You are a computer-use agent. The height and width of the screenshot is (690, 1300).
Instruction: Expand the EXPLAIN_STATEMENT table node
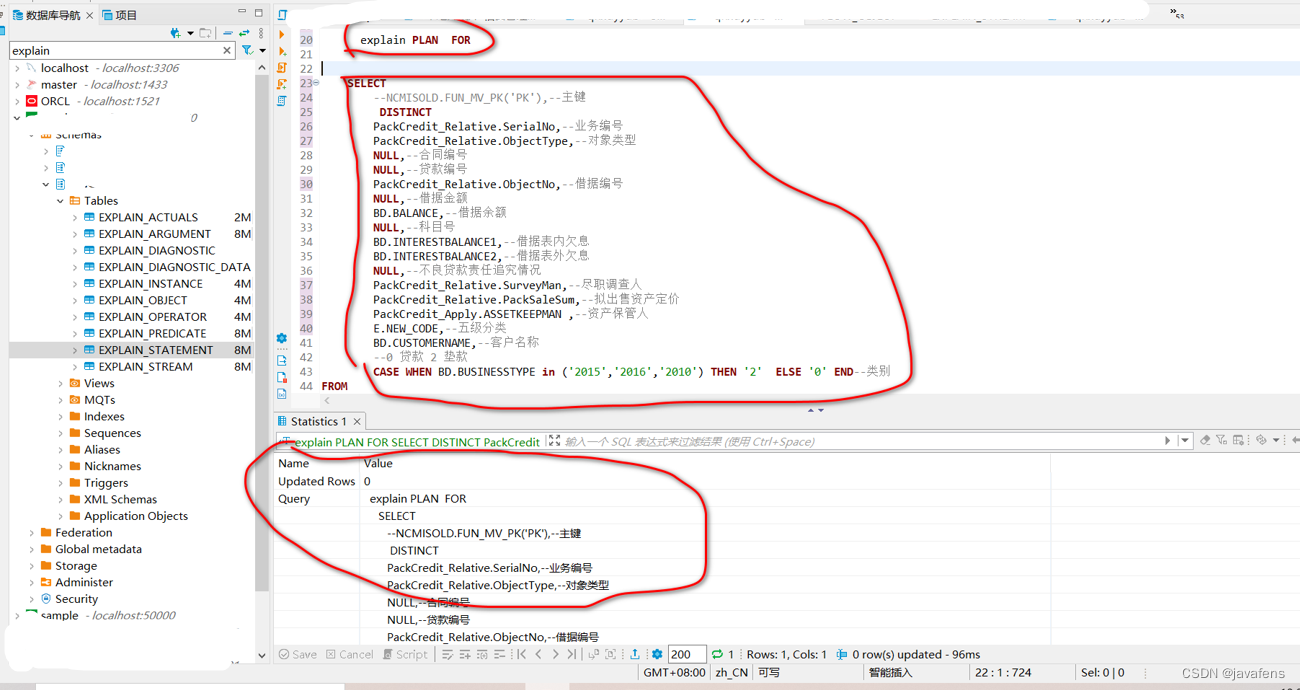coord(77,349)
